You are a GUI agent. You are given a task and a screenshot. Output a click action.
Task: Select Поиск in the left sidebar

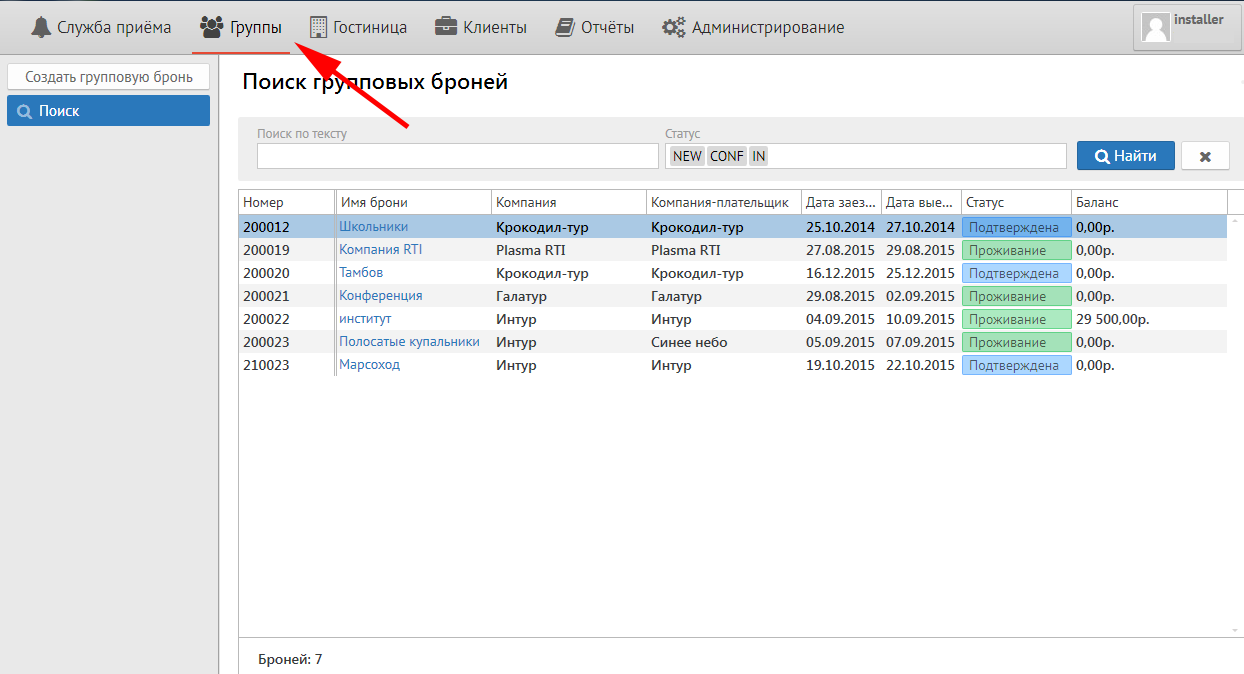pyautogui.click(x=108, y=111)
